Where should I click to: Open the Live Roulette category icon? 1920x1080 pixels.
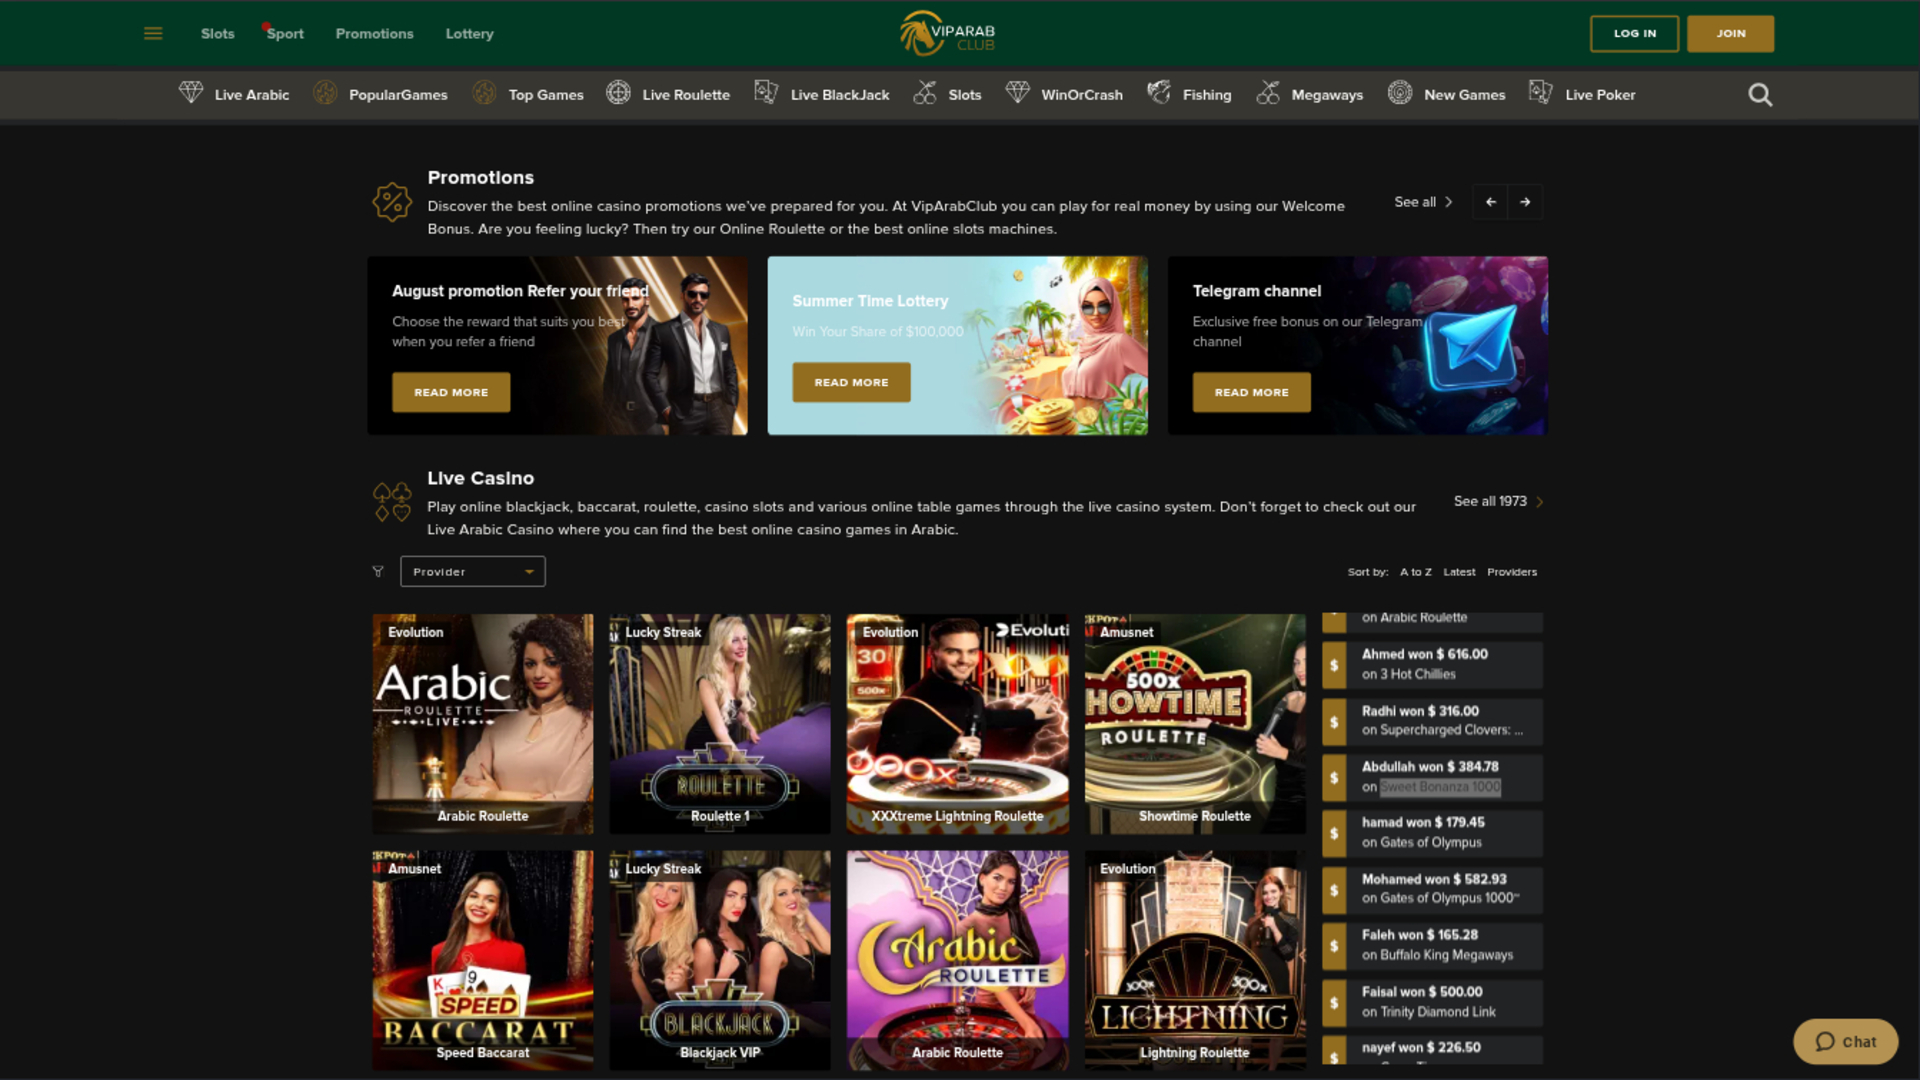point(618,93)
